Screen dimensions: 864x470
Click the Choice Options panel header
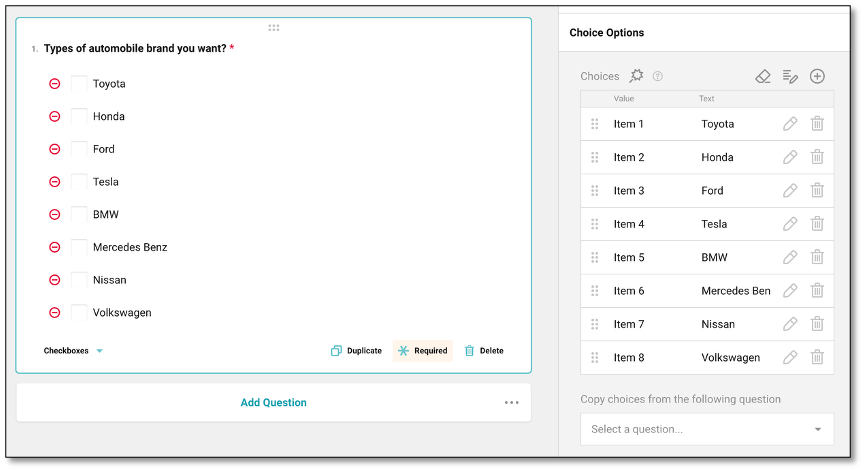607,33
